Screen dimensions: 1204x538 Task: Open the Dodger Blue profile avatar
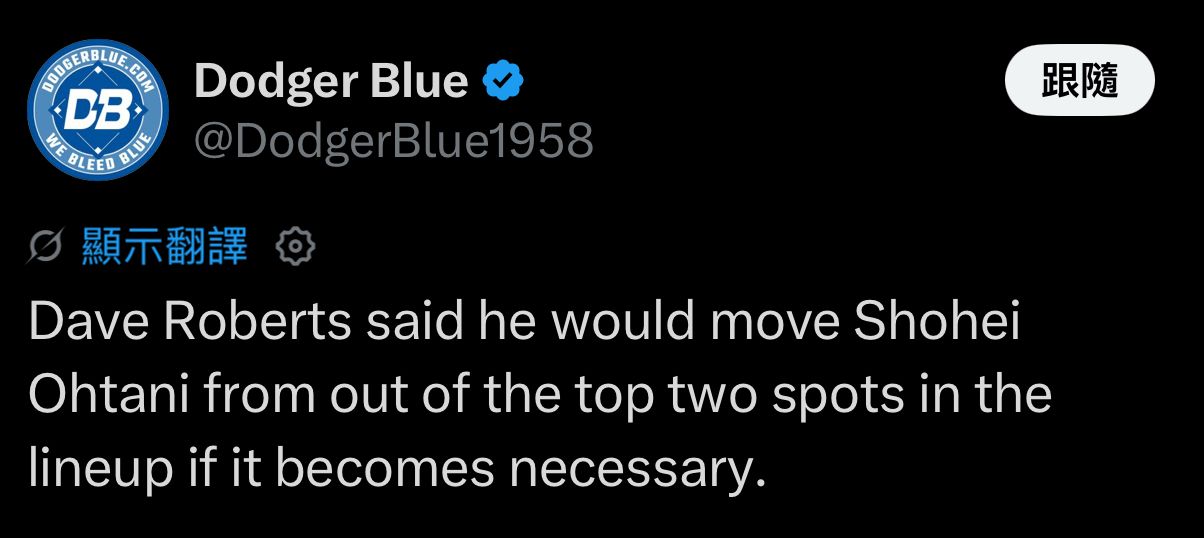[98, 110]
